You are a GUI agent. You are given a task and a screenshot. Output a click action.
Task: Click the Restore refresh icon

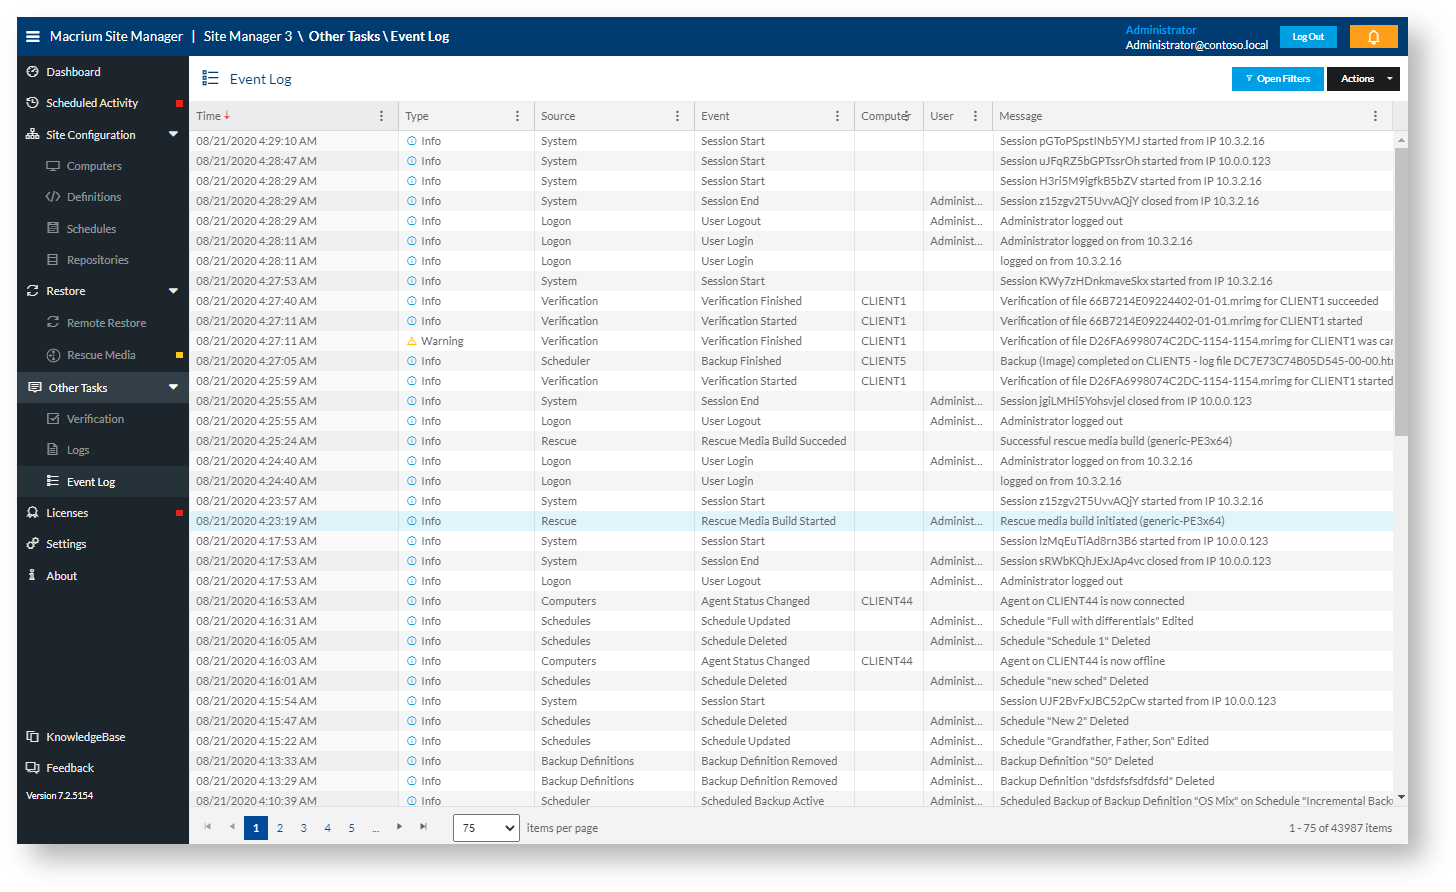tap(33, 291)
